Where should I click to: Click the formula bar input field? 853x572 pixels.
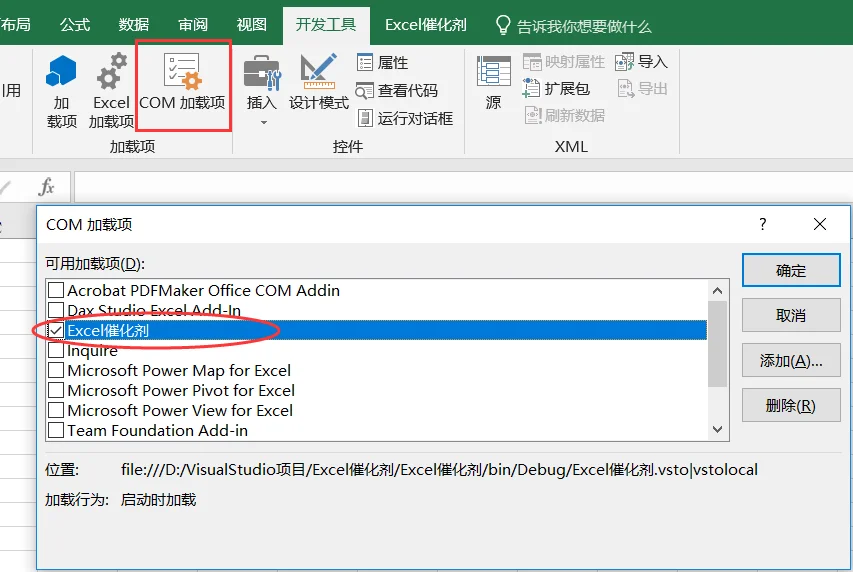point(463,187)
